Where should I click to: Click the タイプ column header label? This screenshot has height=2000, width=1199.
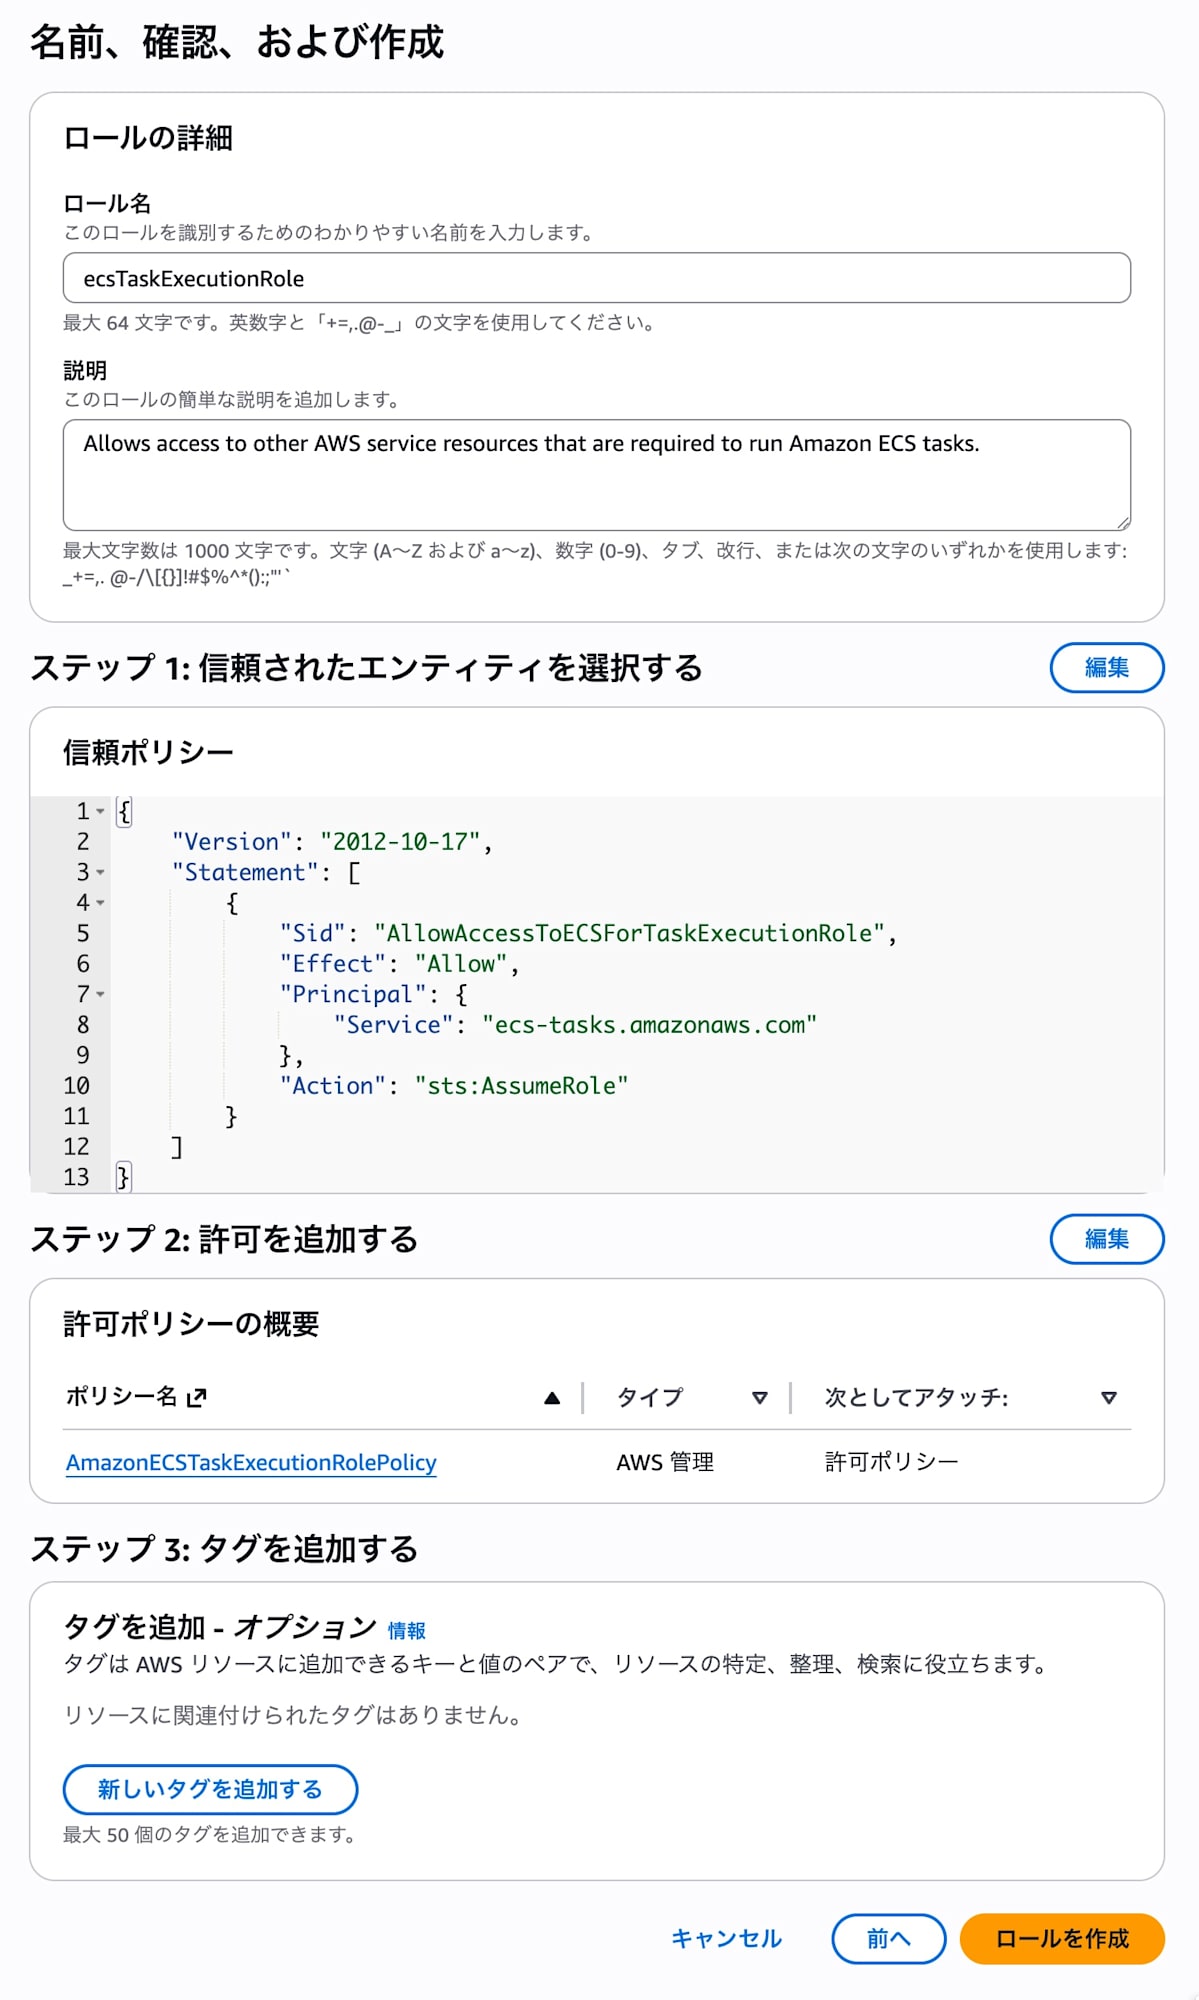[x=650, y=1397]
